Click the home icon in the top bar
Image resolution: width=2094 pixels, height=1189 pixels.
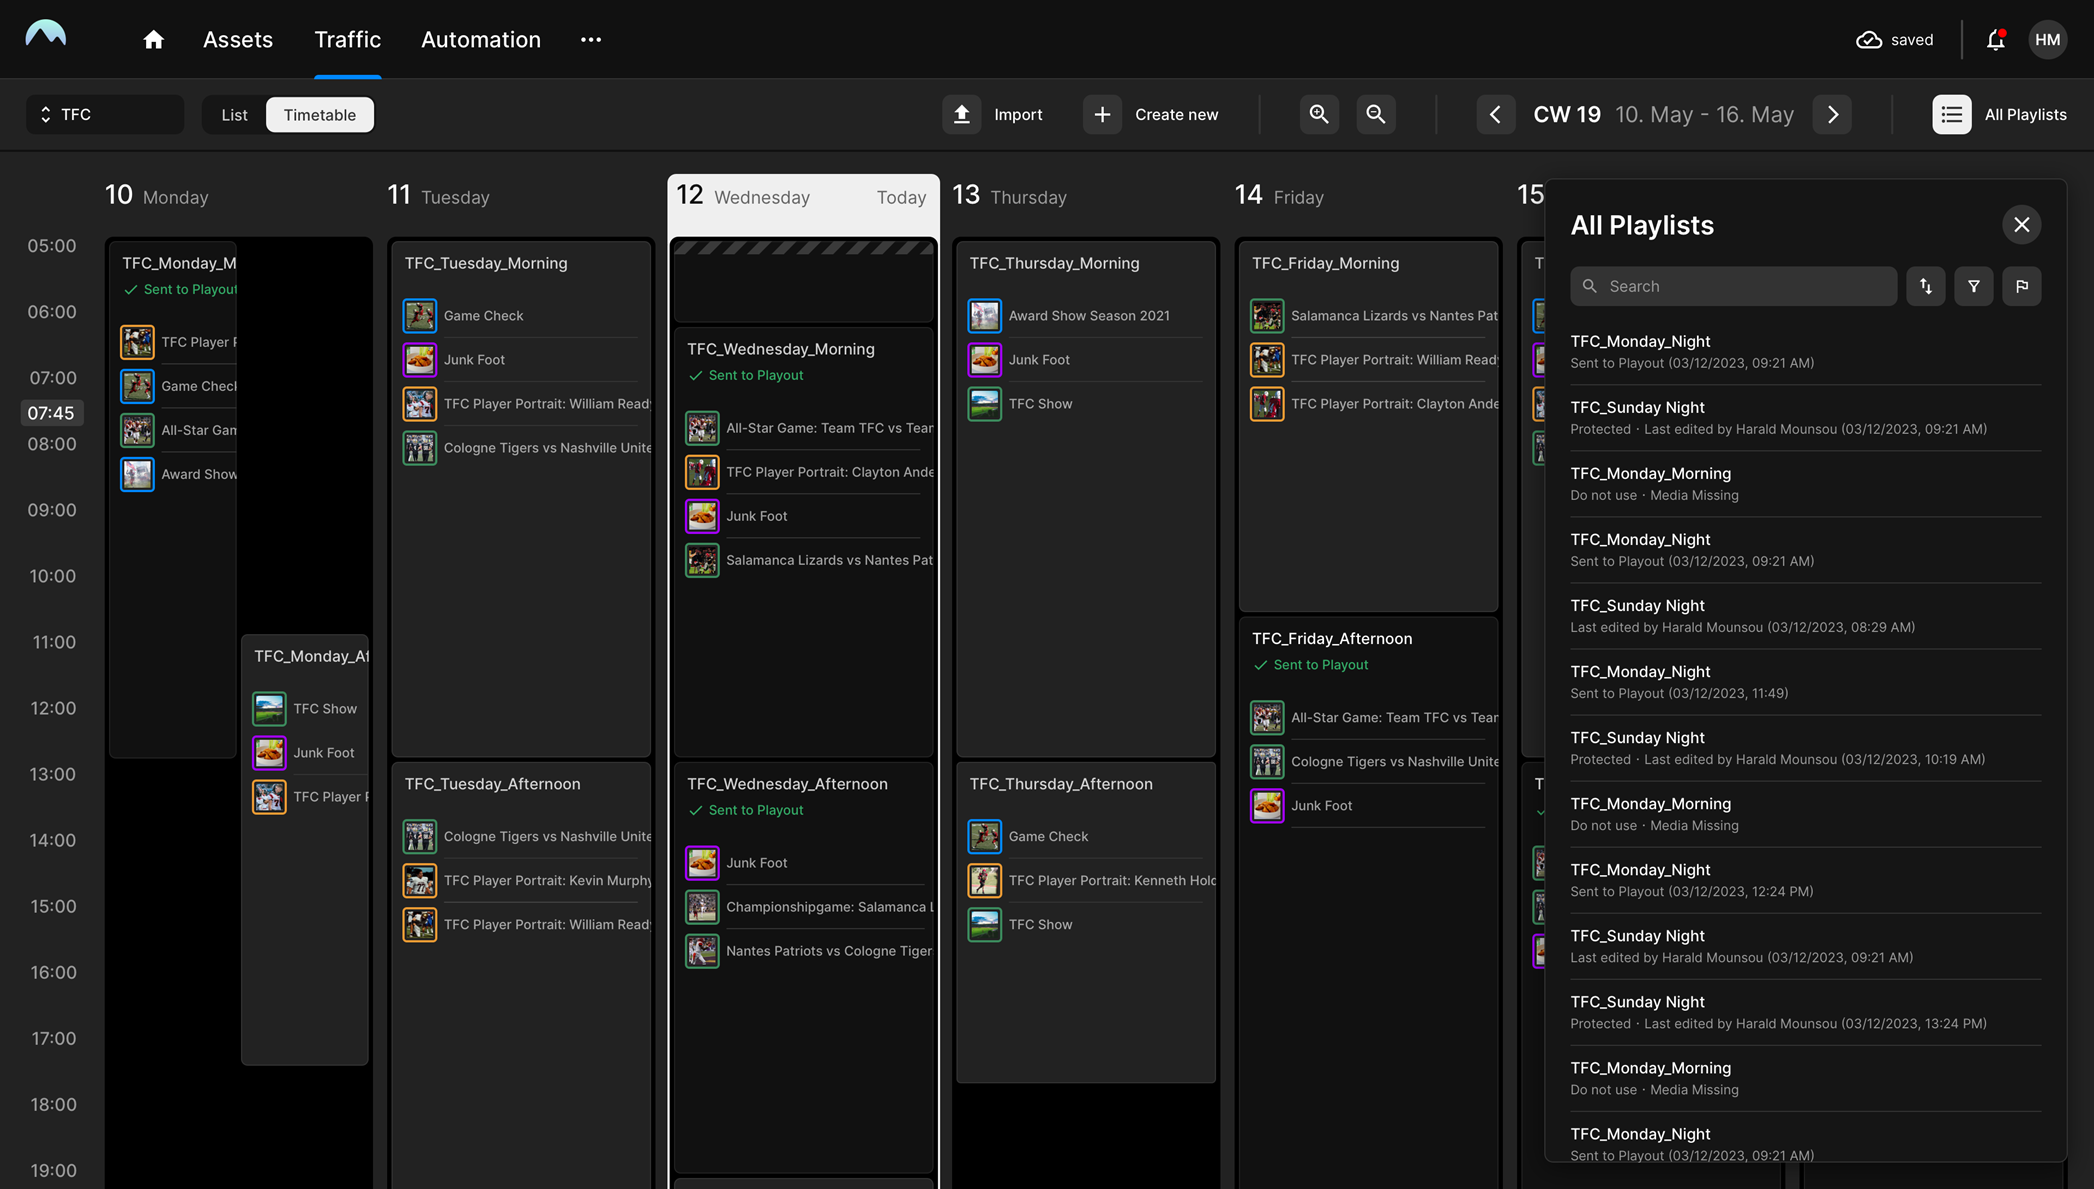pos(152,39)
